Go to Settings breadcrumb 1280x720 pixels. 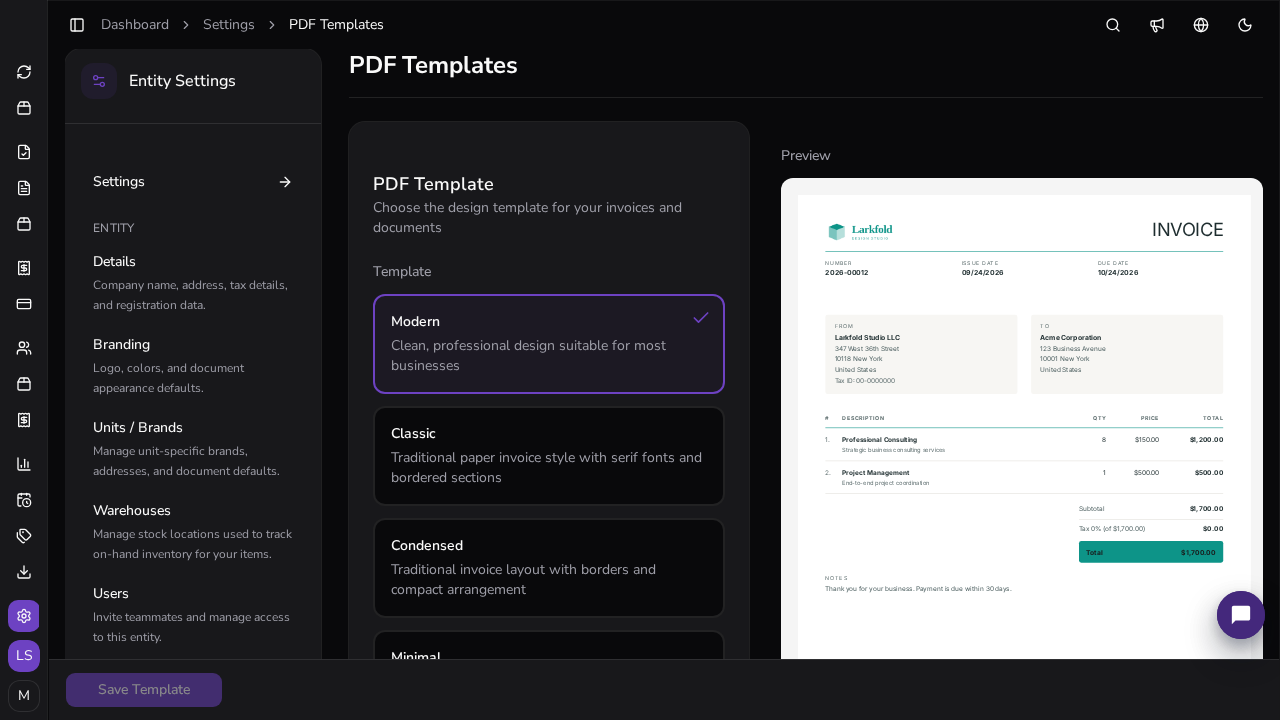point(229,25)
